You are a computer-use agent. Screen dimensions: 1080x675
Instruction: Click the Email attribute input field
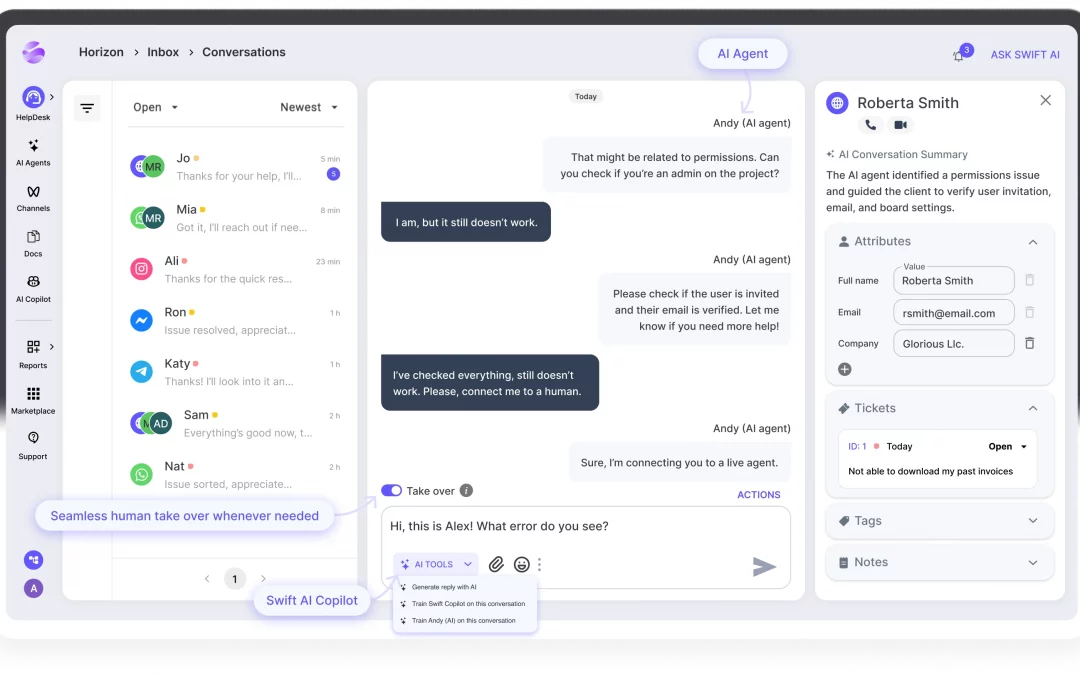953,313
